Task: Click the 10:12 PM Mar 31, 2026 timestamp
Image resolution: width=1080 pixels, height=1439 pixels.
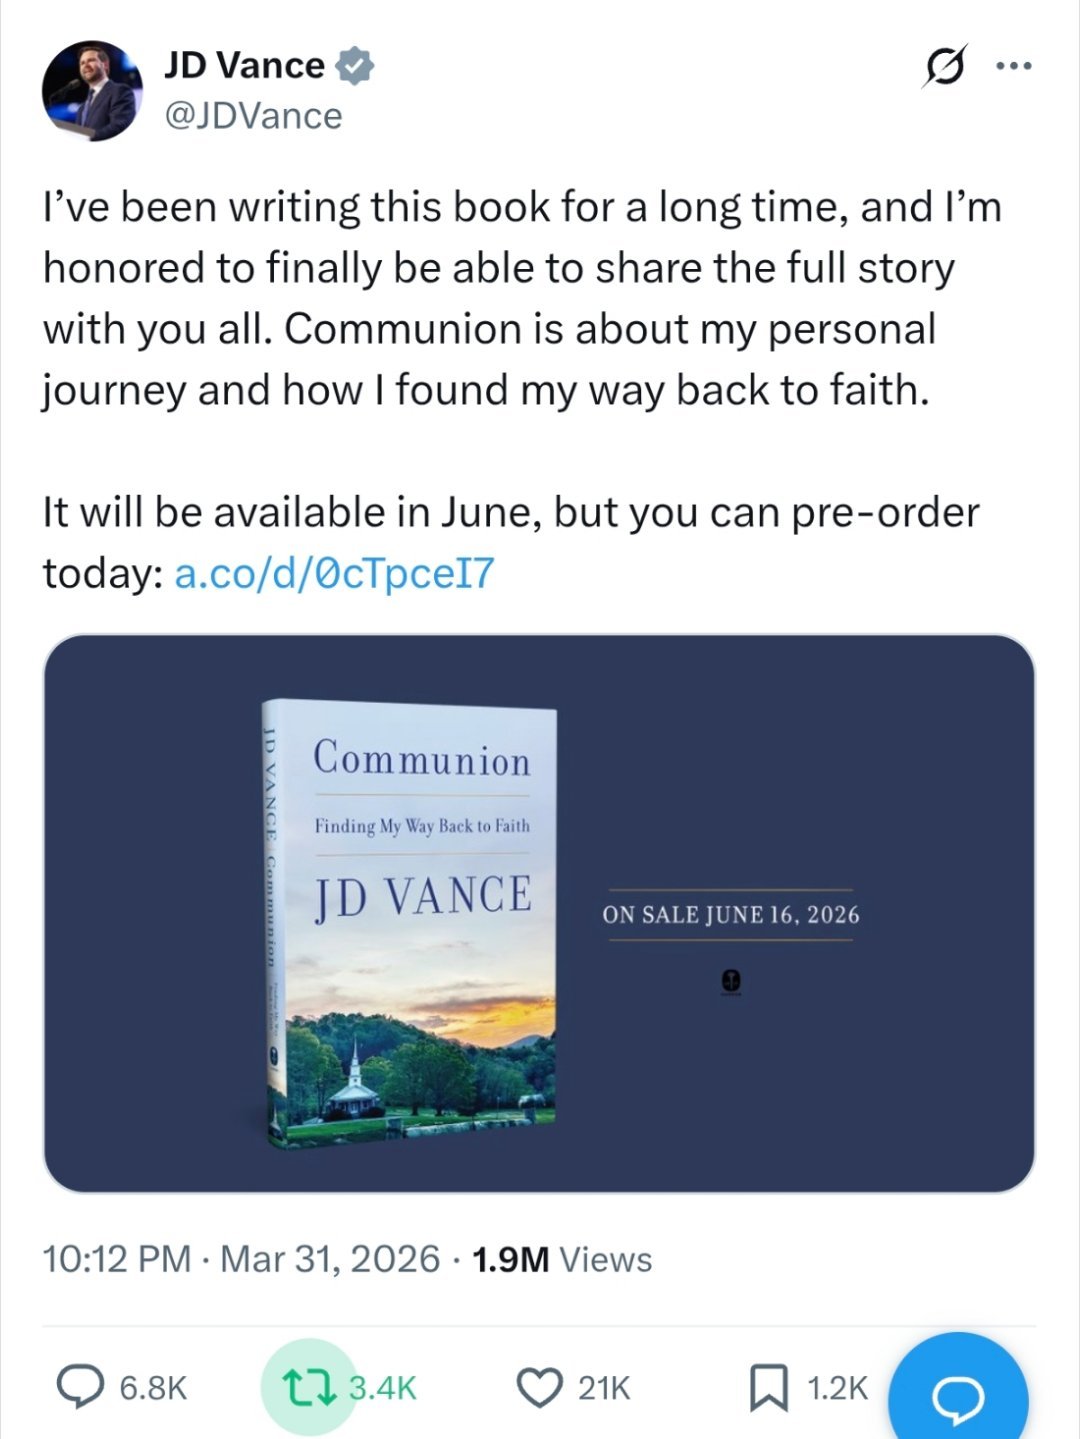Action: (241, 1259)
